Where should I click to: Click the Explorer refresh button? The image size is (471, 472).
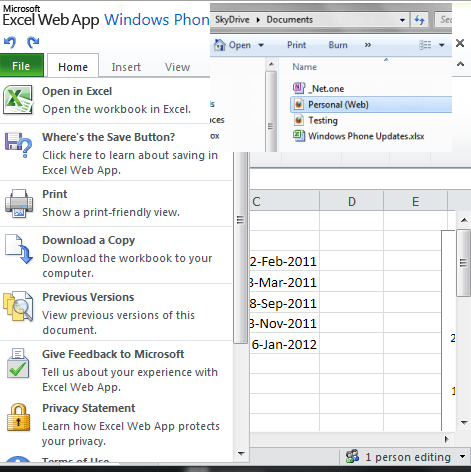pyautogui.click(x=420, y=20)
